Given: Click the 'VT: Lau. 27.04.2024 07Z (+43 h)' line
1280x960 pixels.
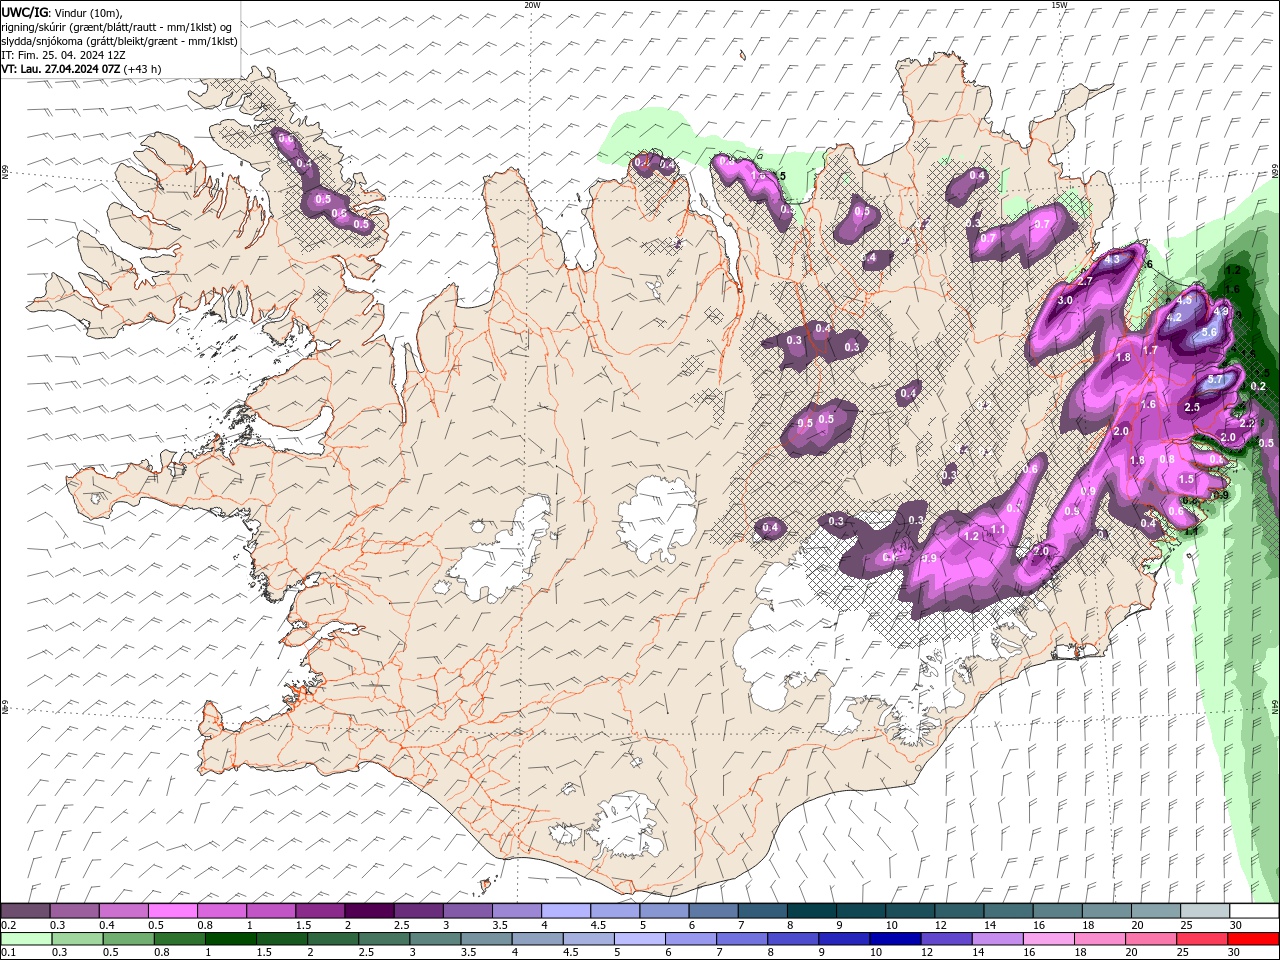Looking at the screenshot, I should coord(82,69).
